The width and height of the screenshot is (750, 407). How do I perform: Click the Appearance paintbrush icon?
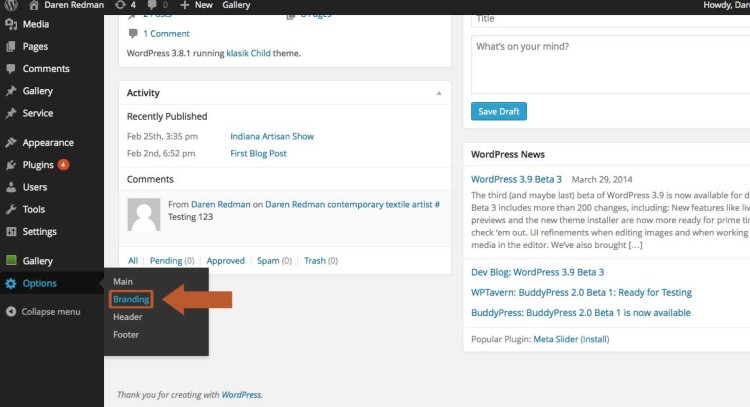pyautogui.click(x=11, y=143)
